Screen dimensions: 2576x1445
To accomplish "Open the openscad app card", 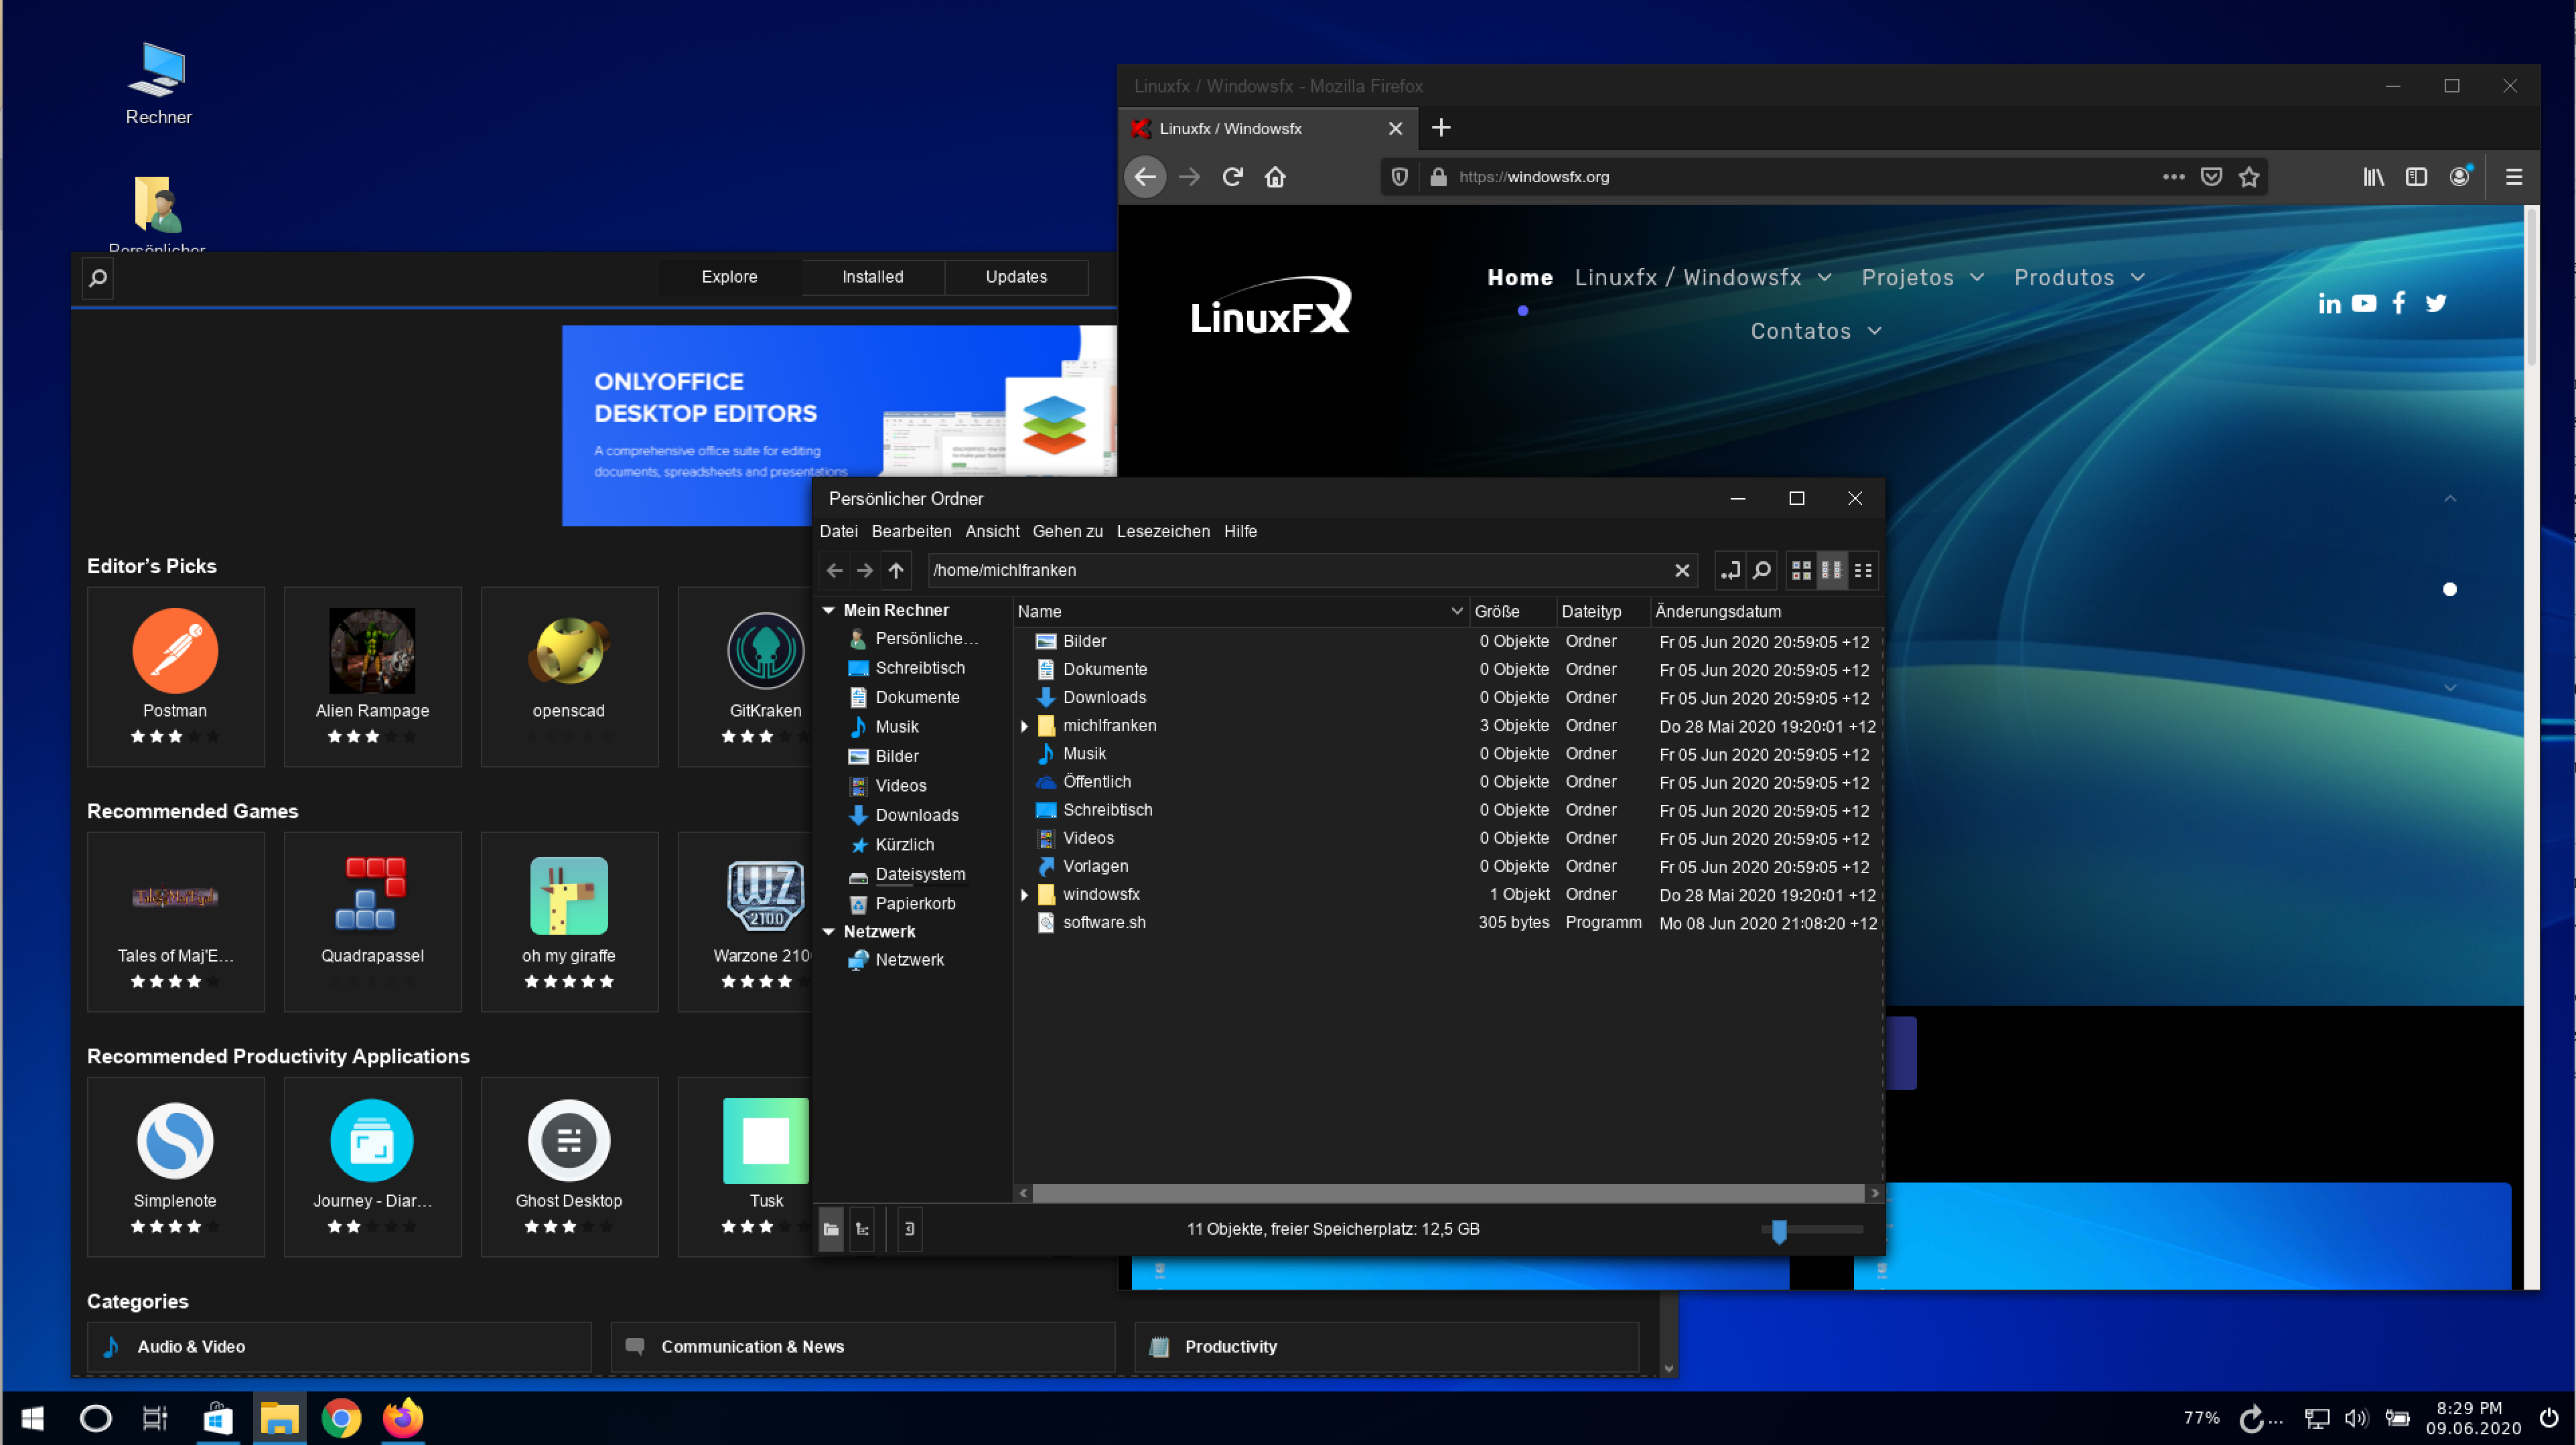I will pyautogui.click(x=569, y=676).
